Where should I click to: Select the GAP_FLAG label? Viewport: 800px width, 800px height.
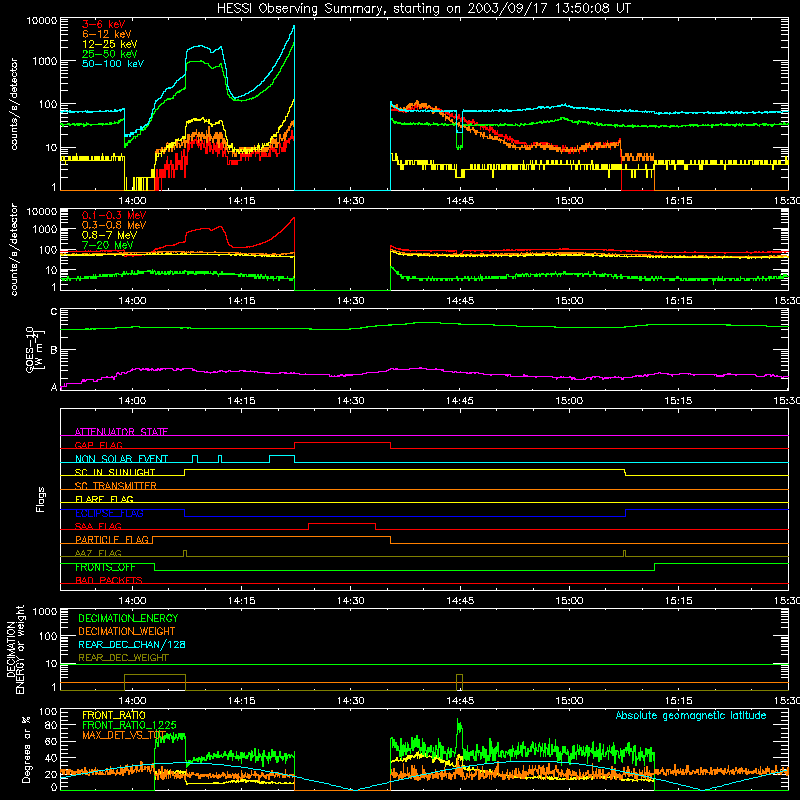point(98,445)
